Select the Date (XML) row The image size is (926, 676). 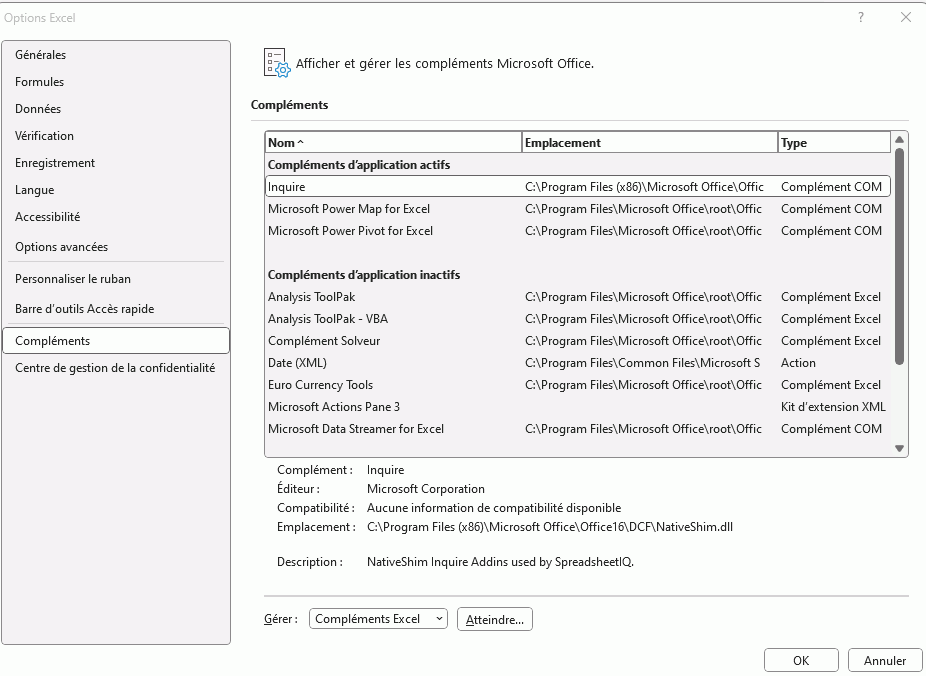point(578,363)
